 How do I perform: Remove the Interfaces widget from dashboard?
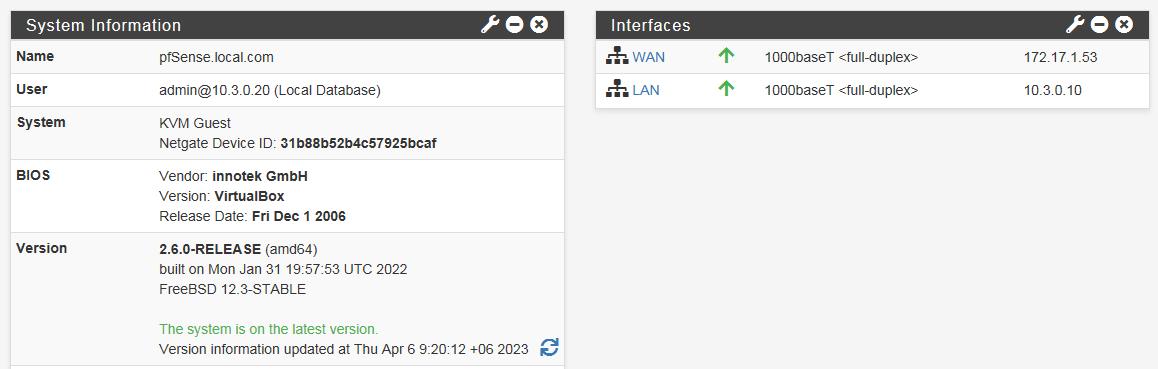click(x=1124, y=25)
